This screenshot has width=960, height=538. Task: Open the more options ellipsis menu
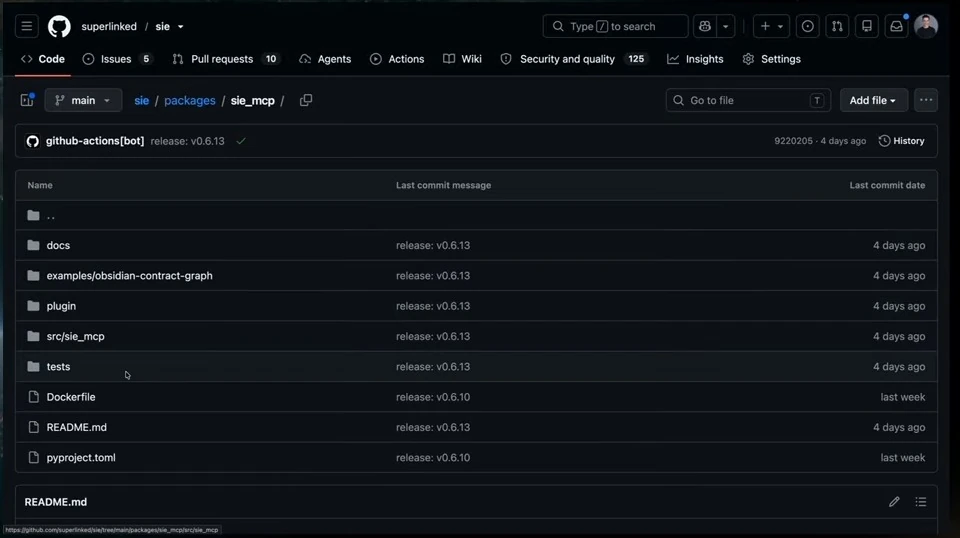926,100
